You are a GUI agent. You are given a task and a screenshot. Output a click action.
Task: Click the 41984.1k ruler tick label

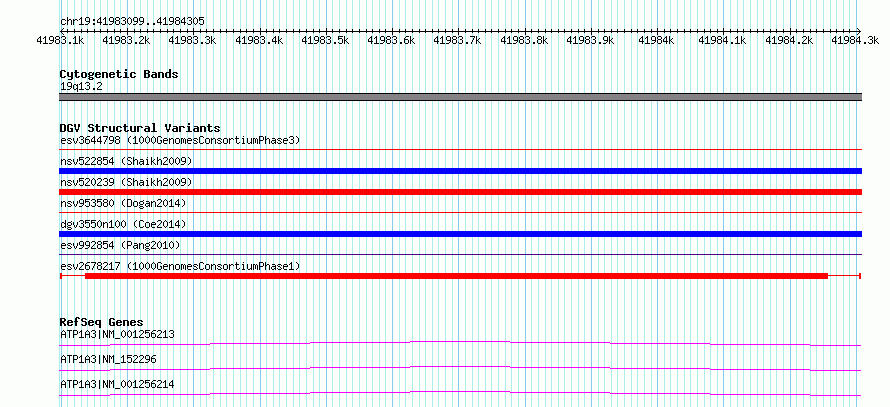pos(722,40)
